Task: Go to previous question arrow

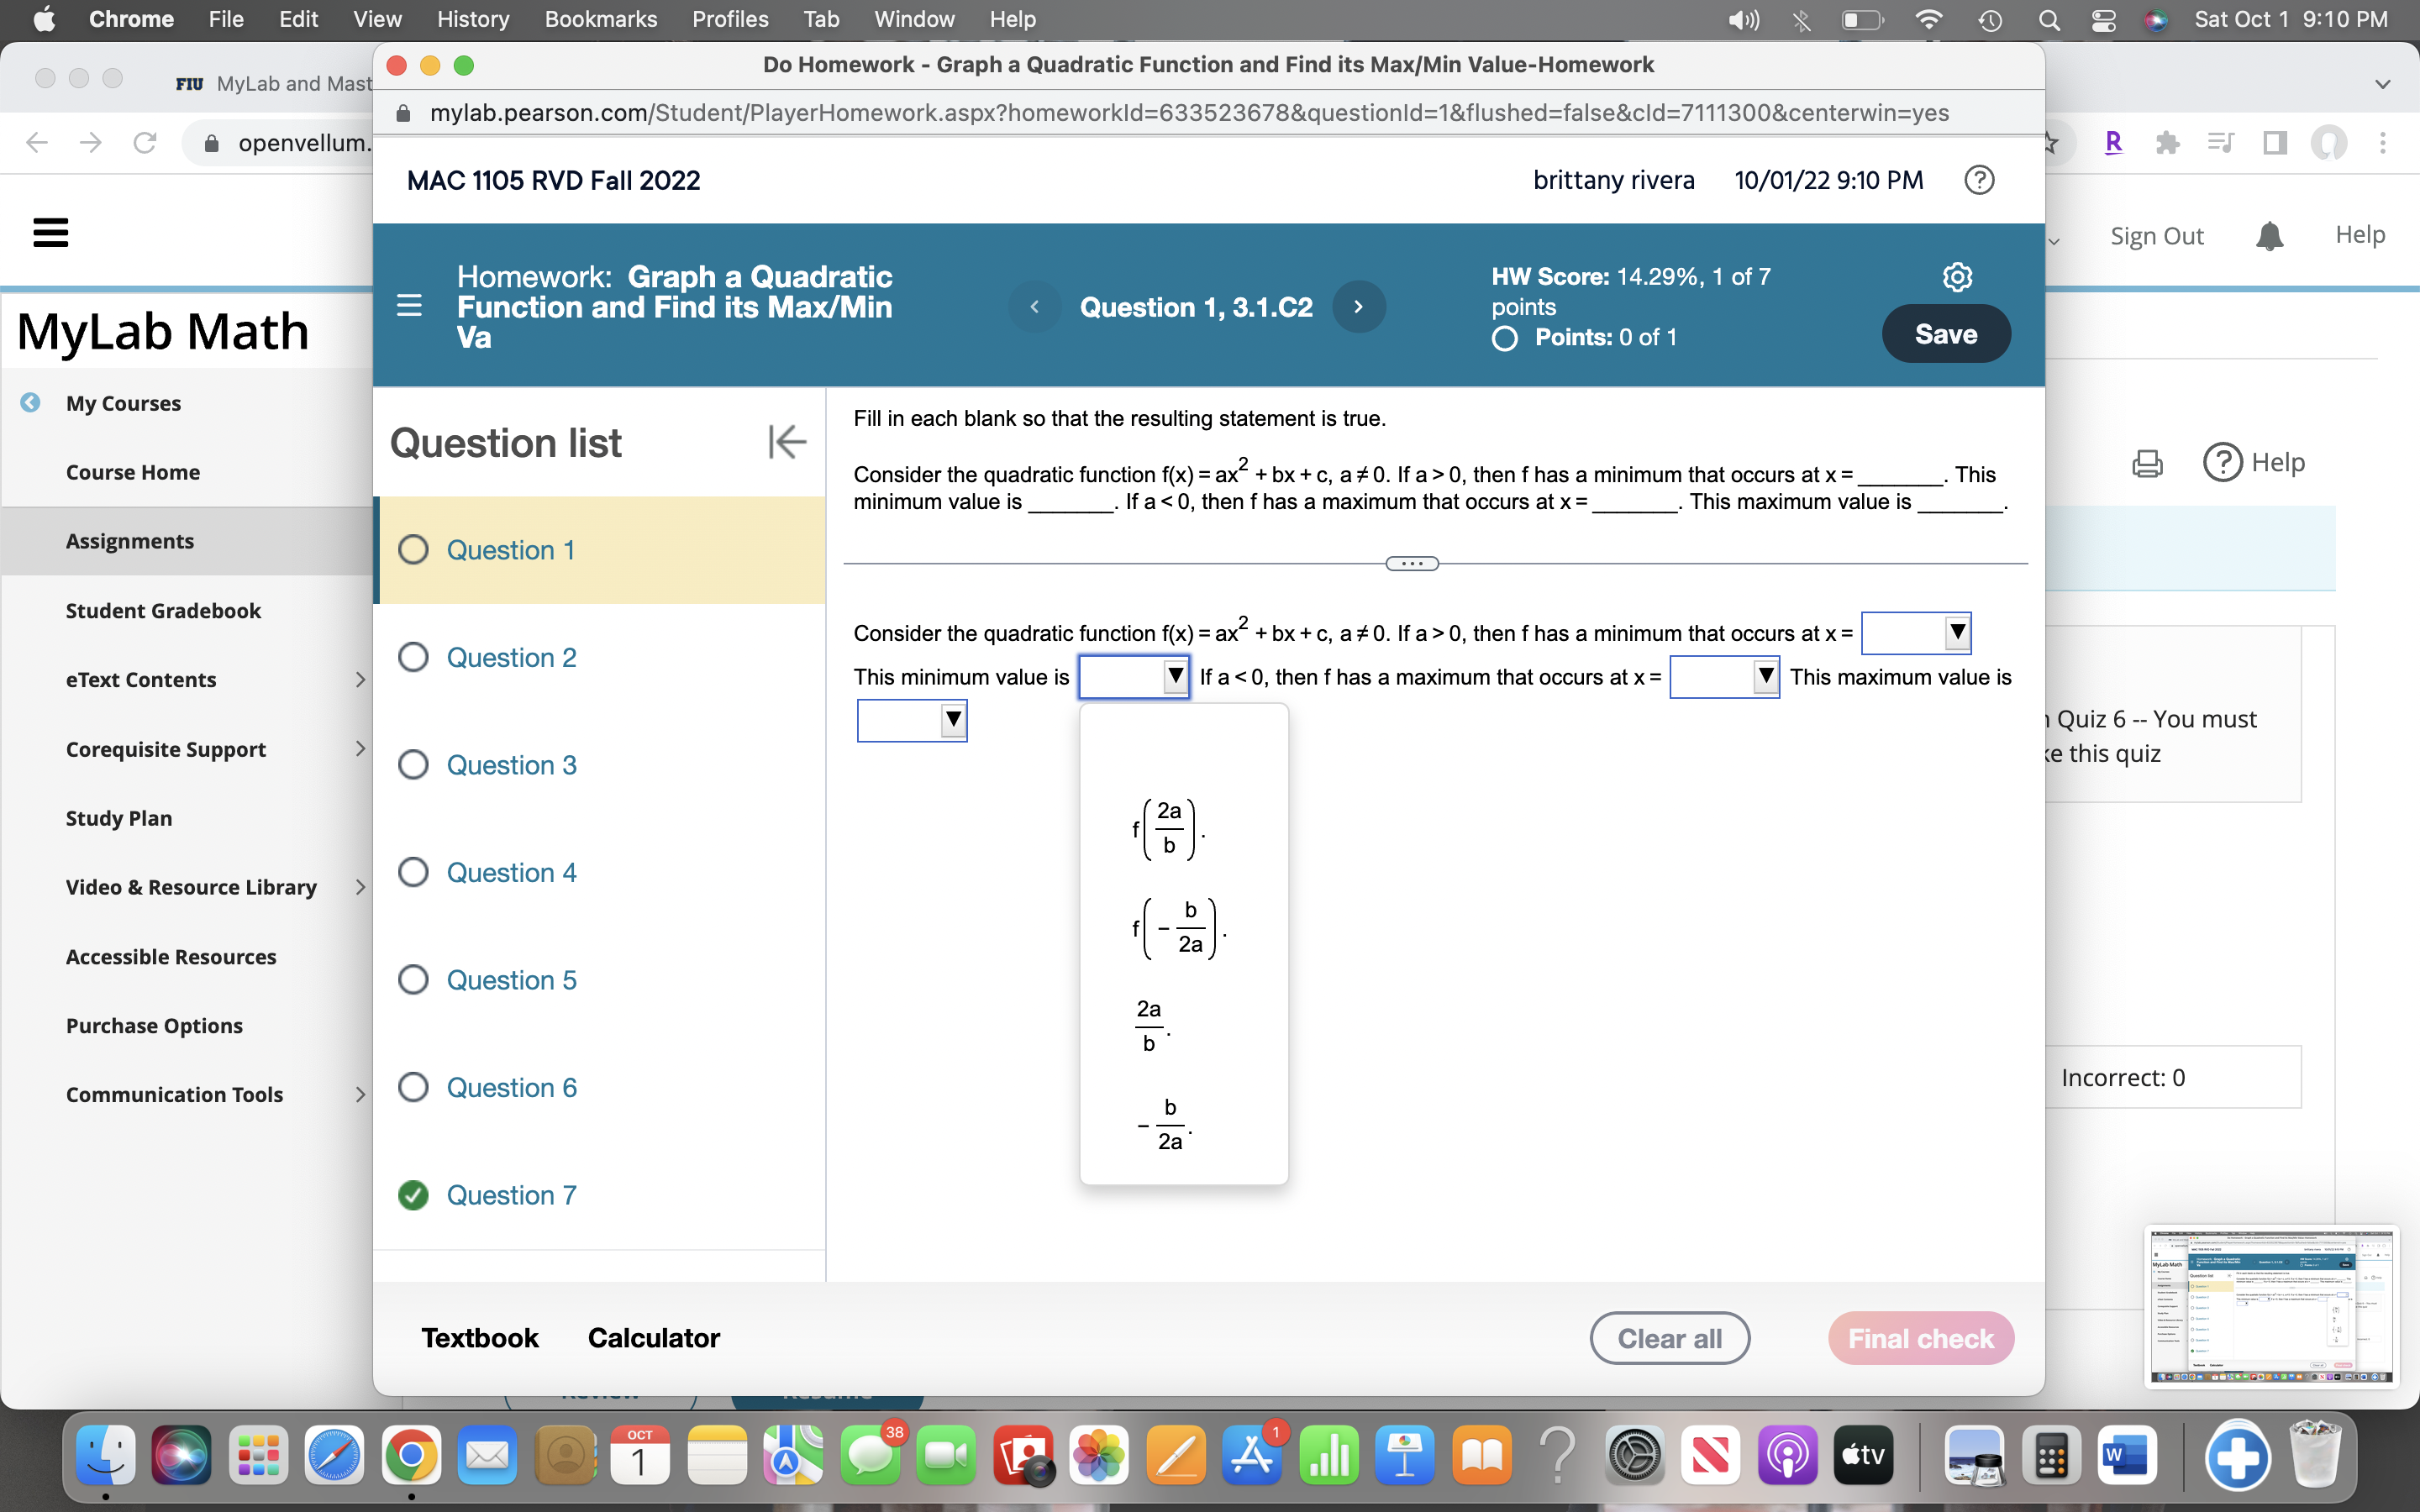Action: pyautogui.click(x=1034, y=307)
